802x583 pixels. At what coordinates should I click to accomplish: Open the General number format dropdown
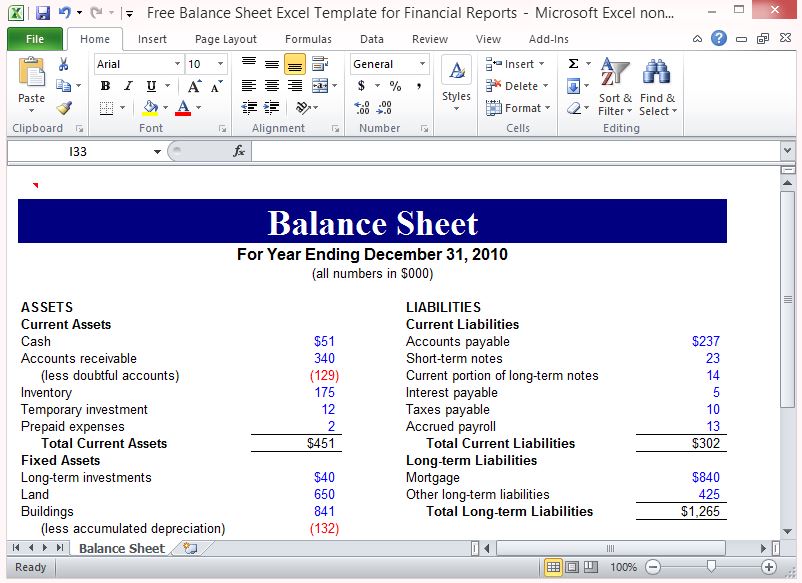[x=422, y=64]
